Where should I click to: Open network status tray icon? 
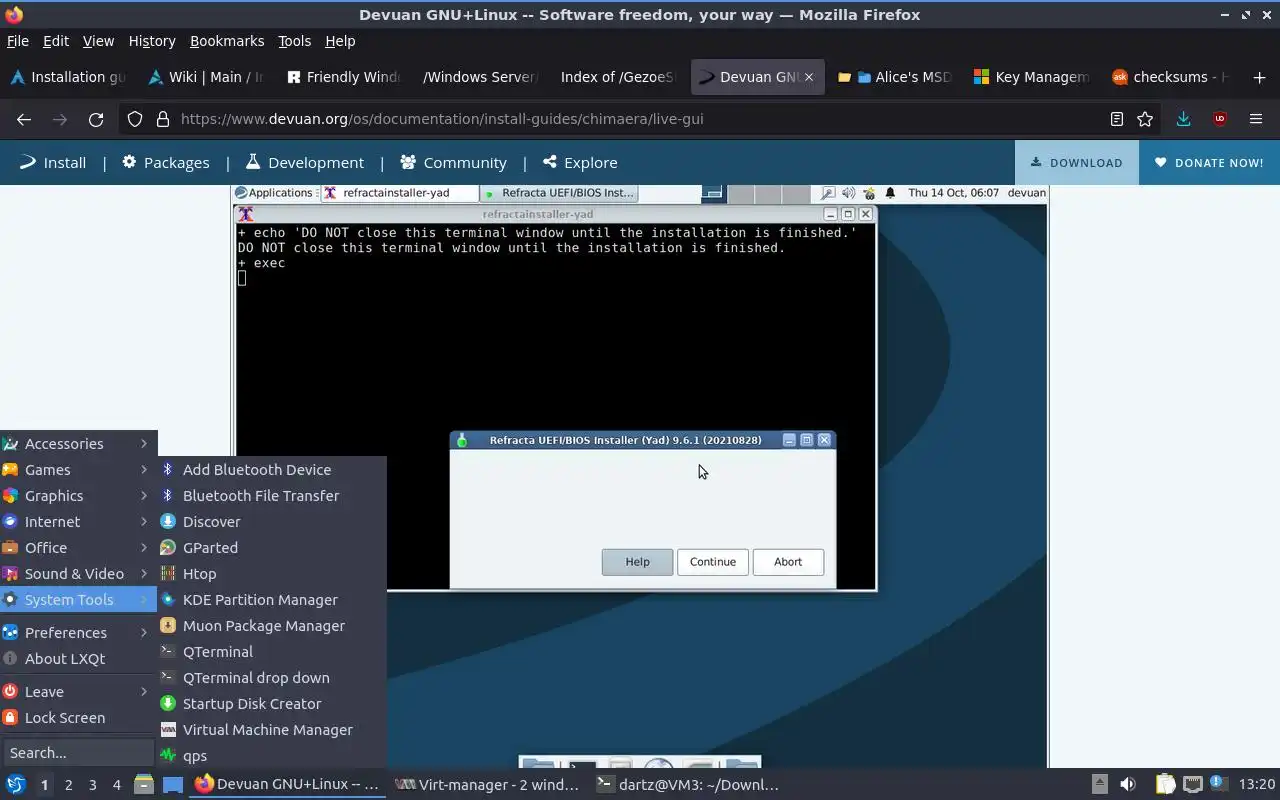point(1192,784)
